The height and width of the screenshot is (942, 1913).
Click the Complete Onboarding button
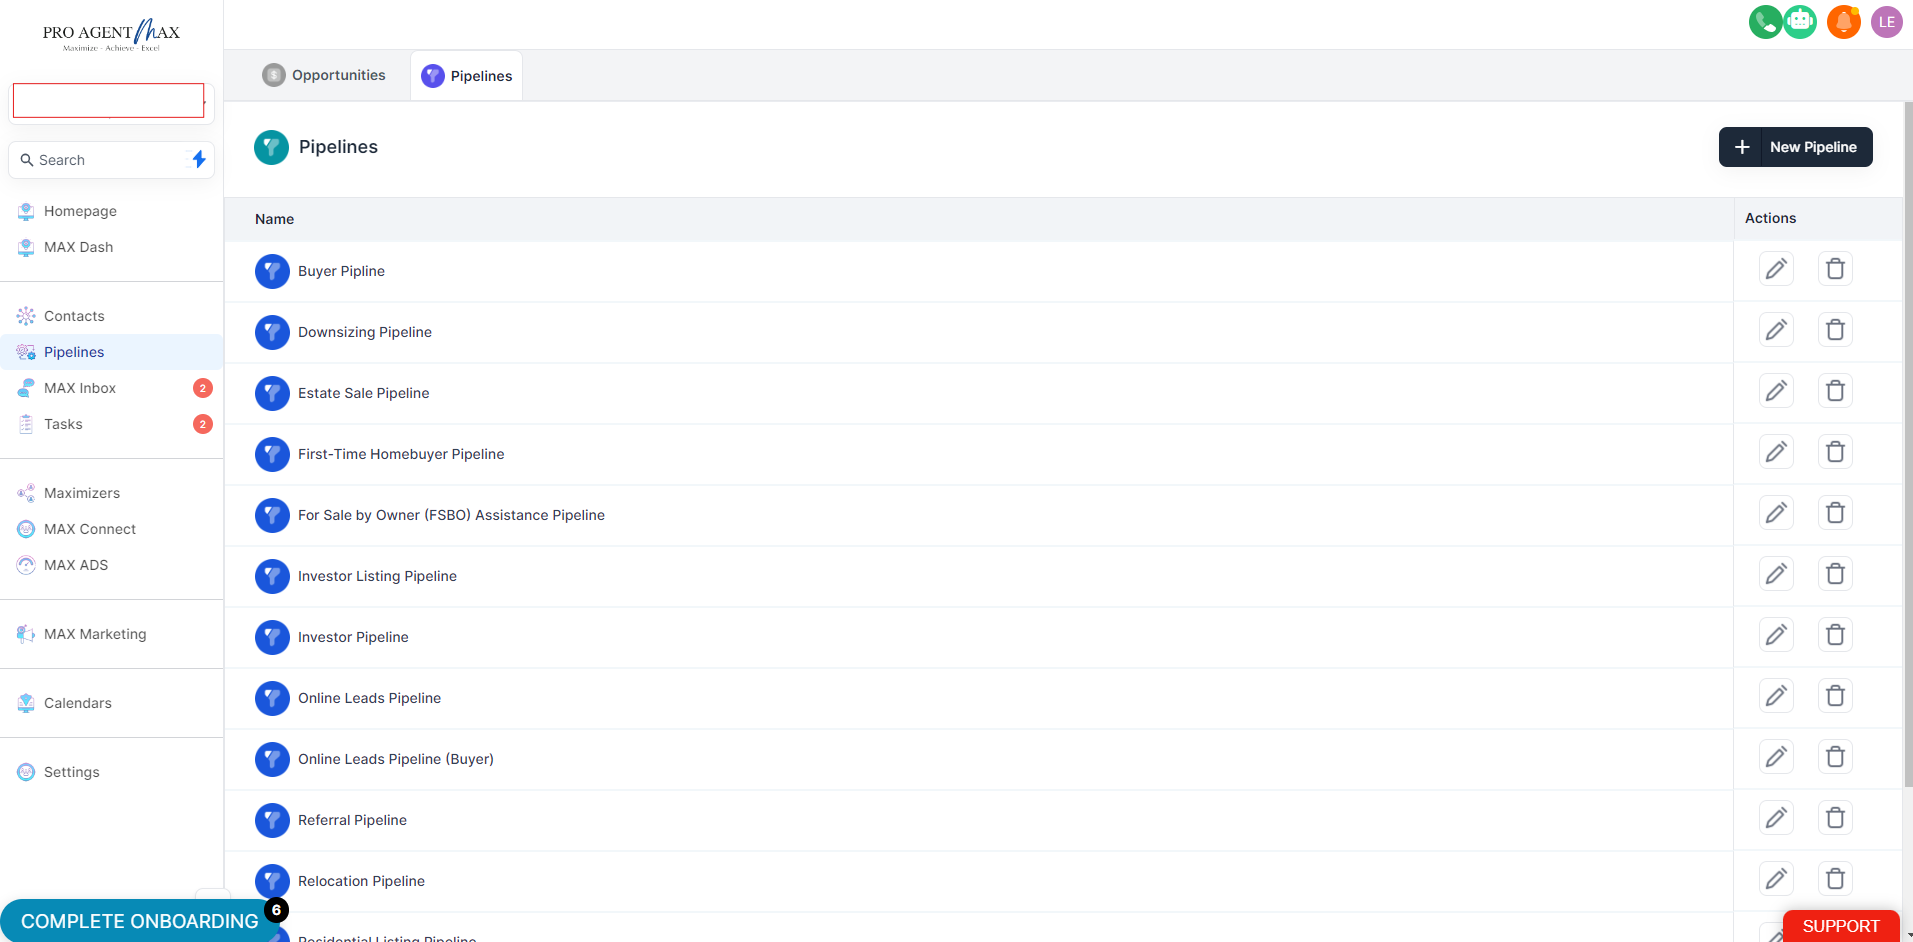140,921
